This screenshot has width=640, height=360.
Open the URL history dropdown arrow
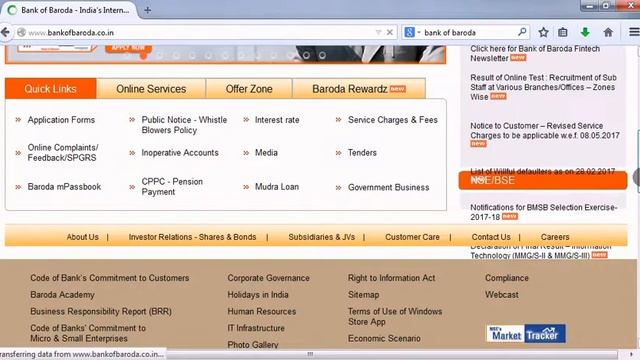click(378, 32)
